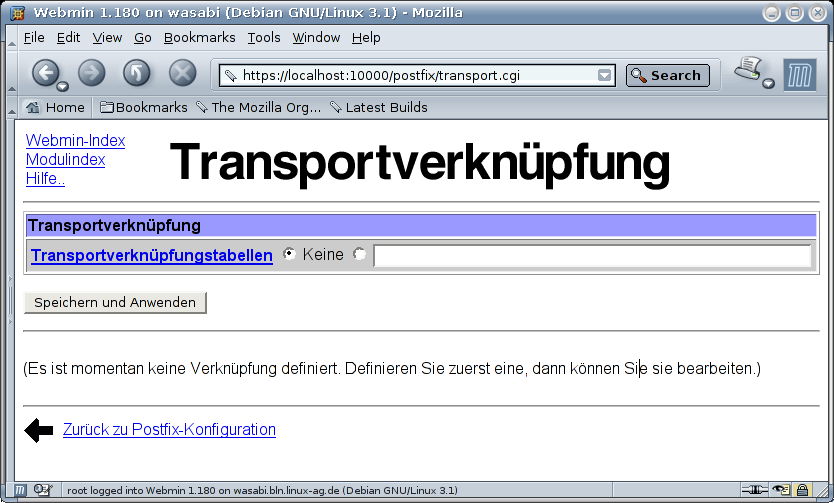Select the radio button beside the text field

point(360,254)
